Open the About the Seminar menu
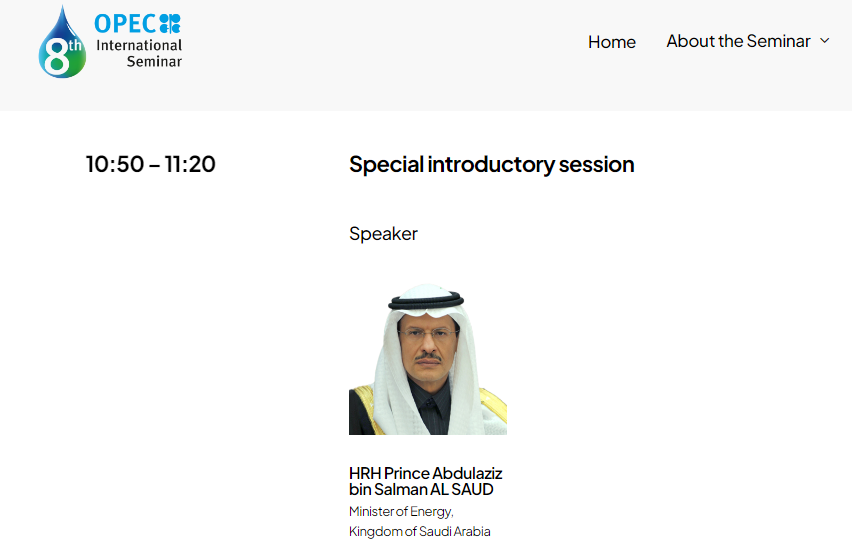Image resolution: width=852 pixels, height=548 pixels. [x=738, y=41]
